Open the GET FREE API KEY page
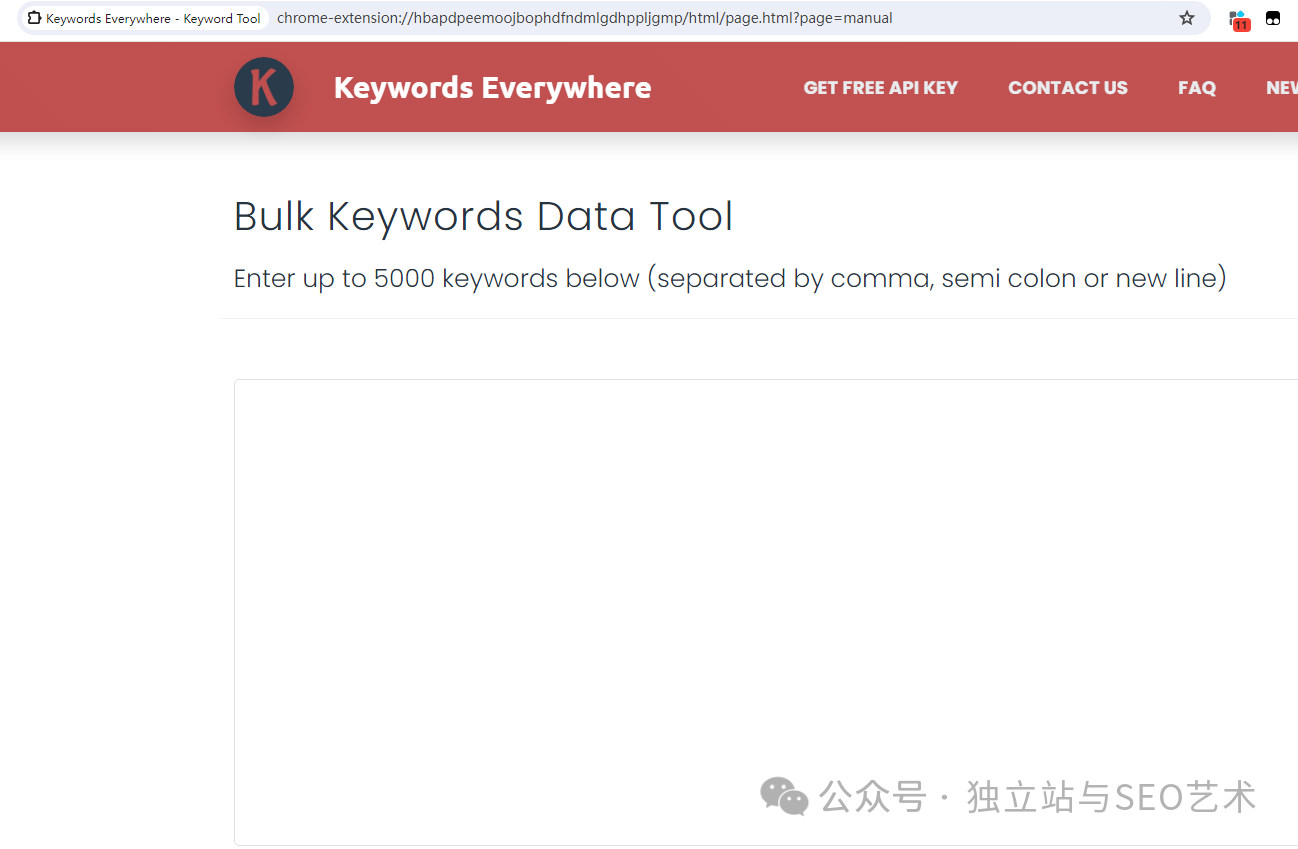Screen dimensions: 1298x849 pyautogui.click(x=880, y=88)
